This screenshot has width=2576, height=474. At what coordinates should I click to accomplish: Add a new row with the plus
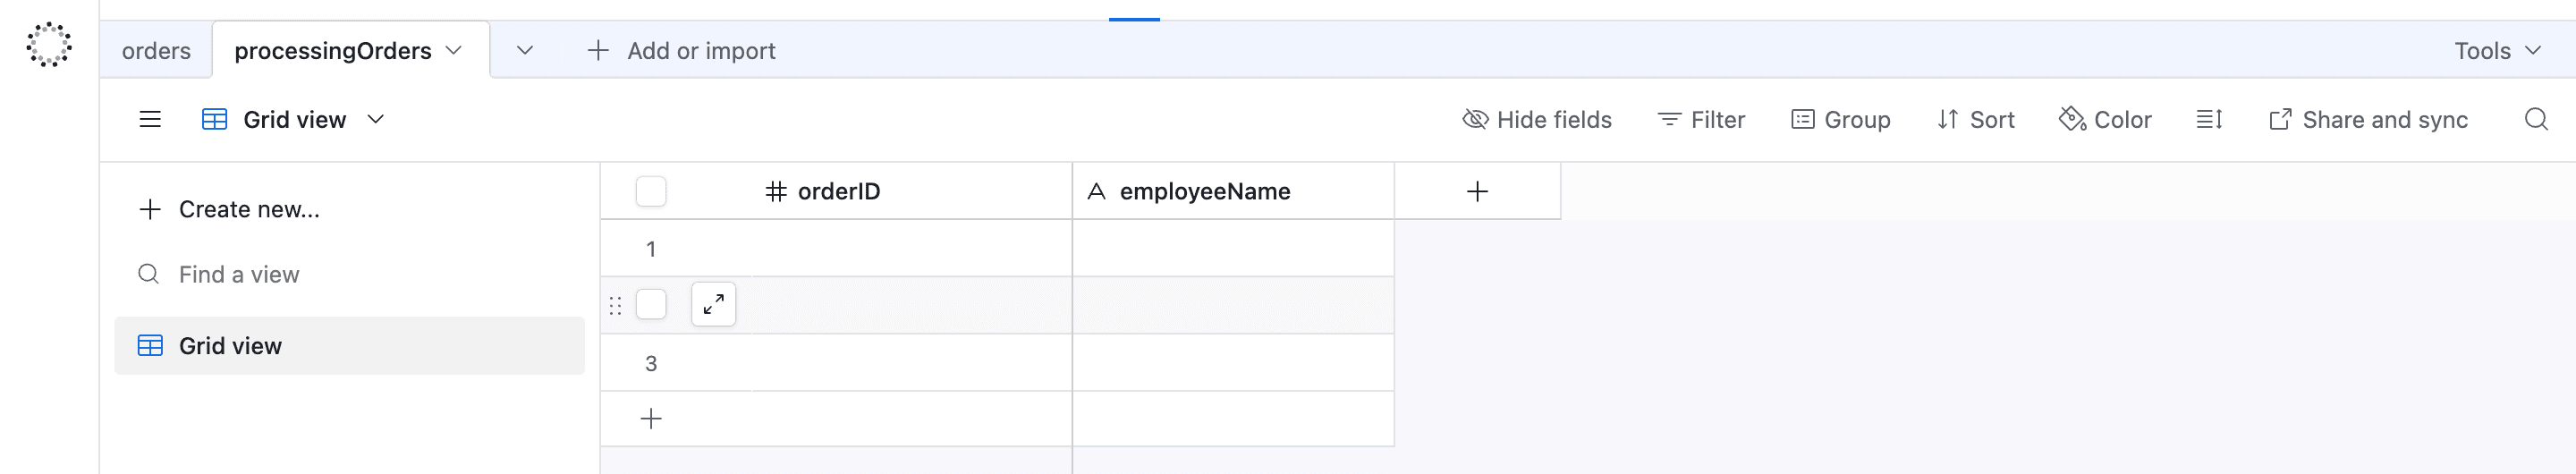(x=651, y=419)
